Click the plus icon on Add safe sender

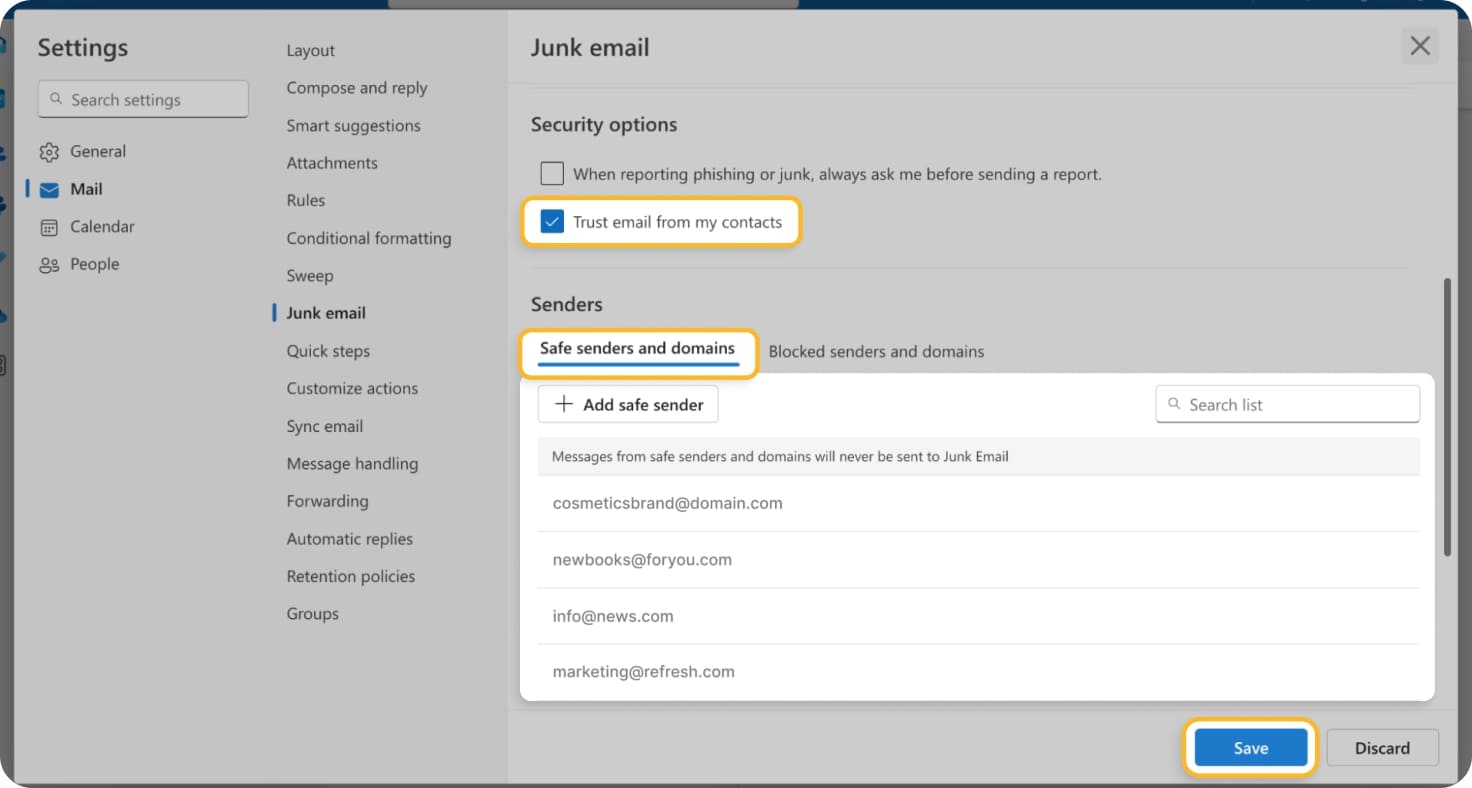point(563,404)
